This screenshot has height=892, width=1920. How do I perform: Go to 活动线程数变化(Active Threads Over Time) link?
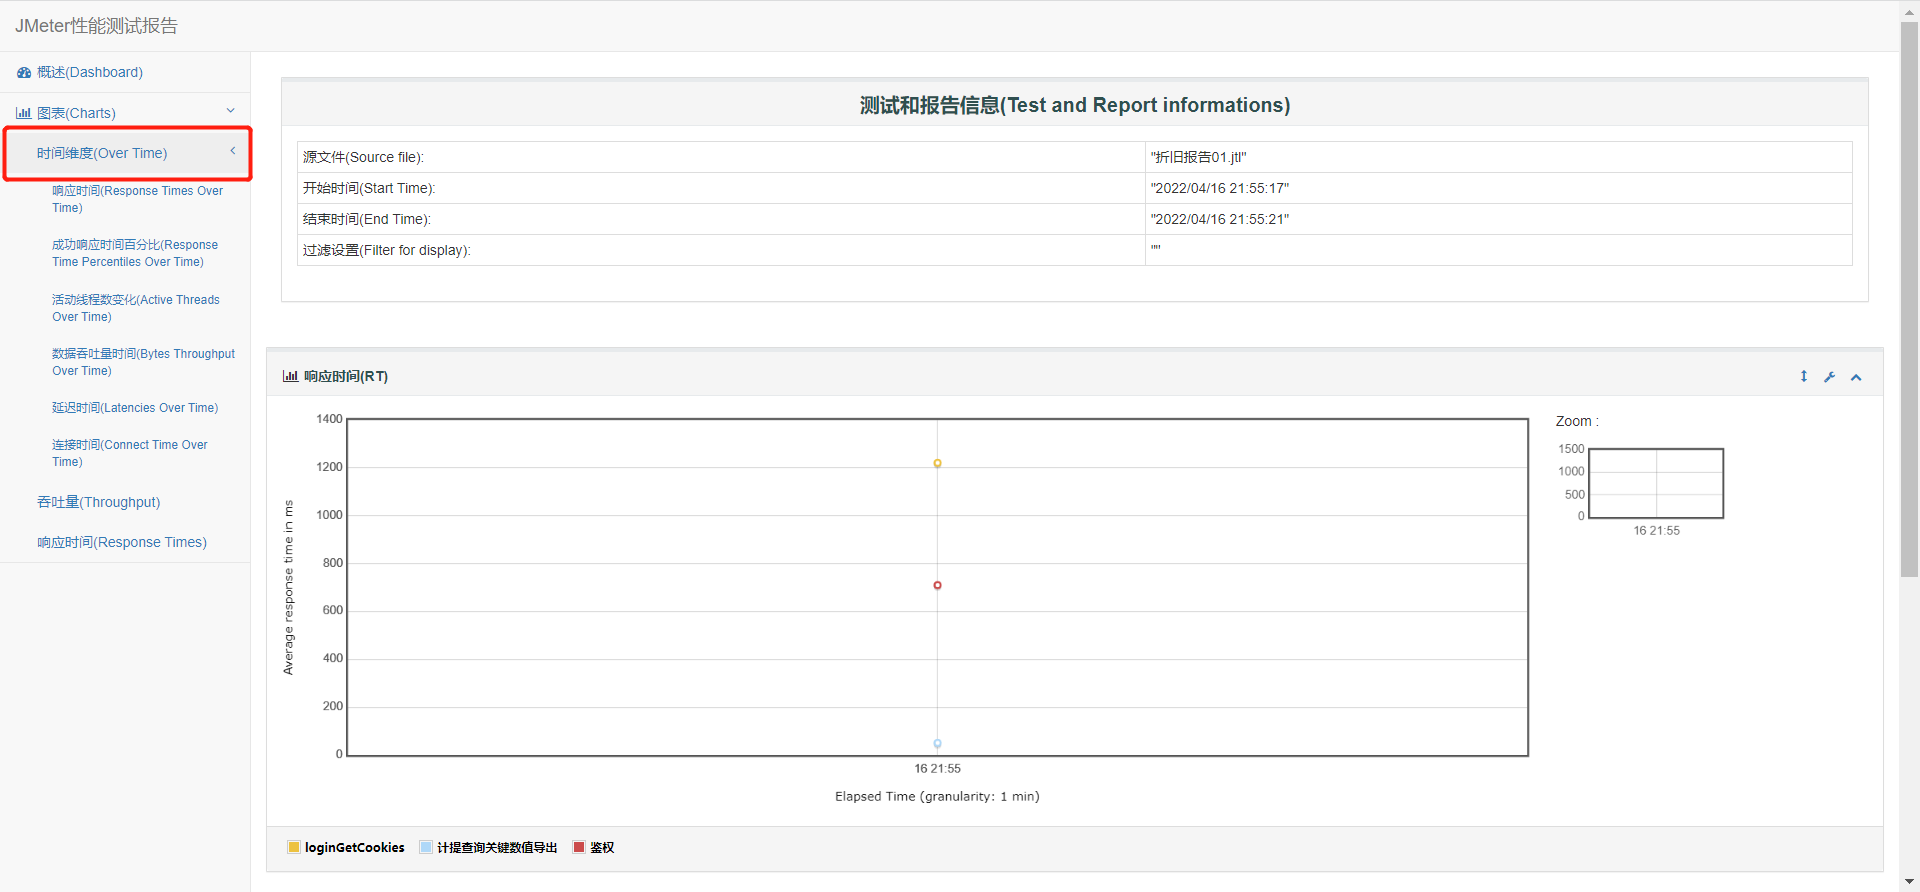click(136, 308)
